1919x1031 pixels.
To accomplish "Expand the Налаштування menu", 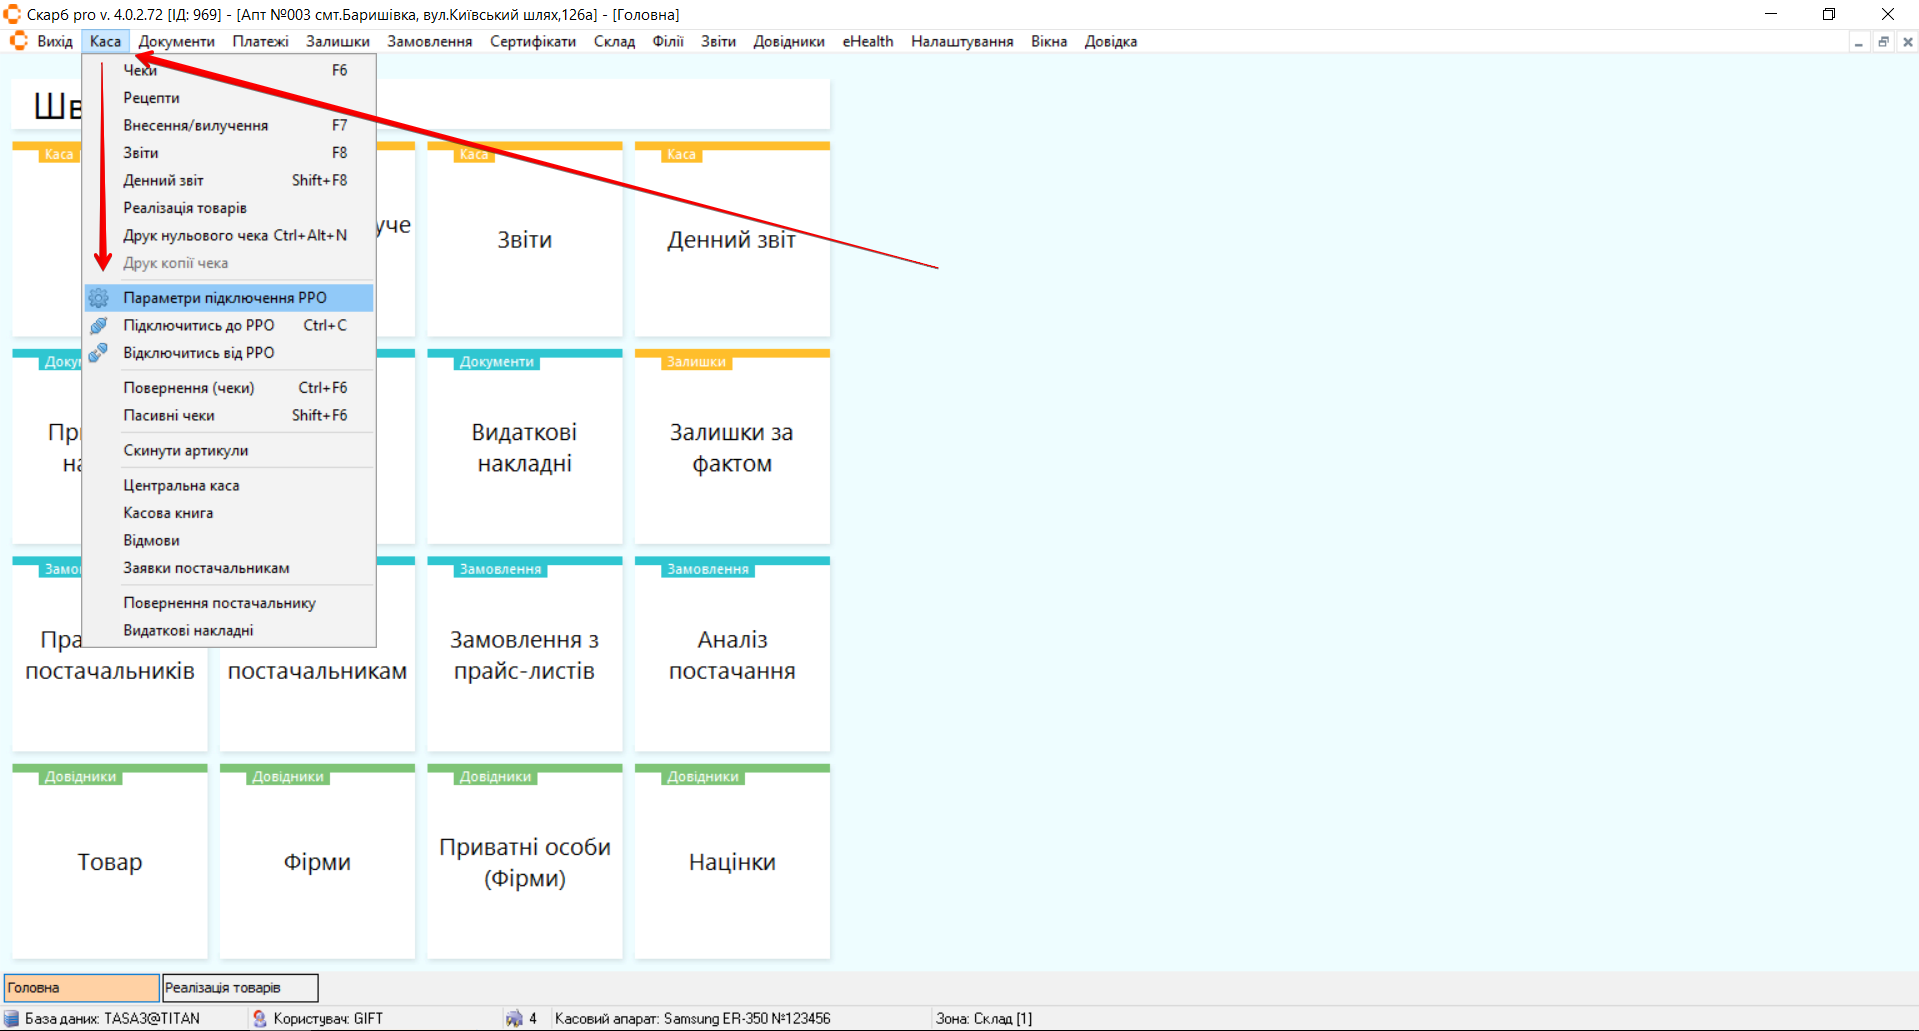I will point(961,42).
